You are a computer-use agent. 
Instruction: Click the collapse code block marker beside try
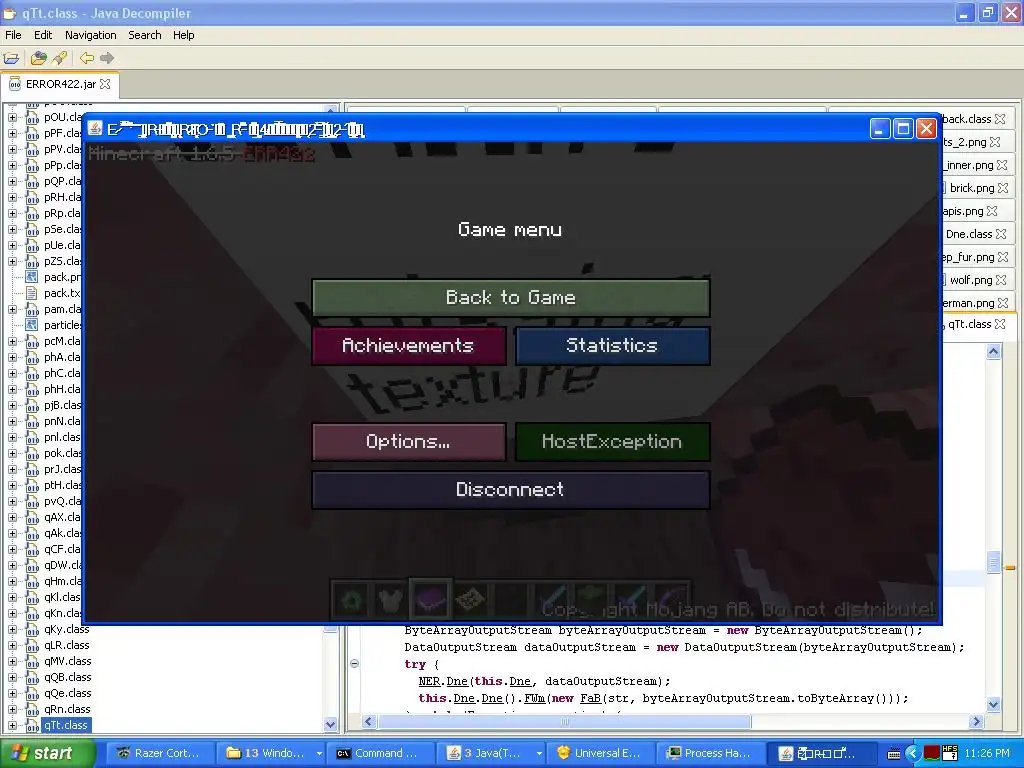(355, 664)
